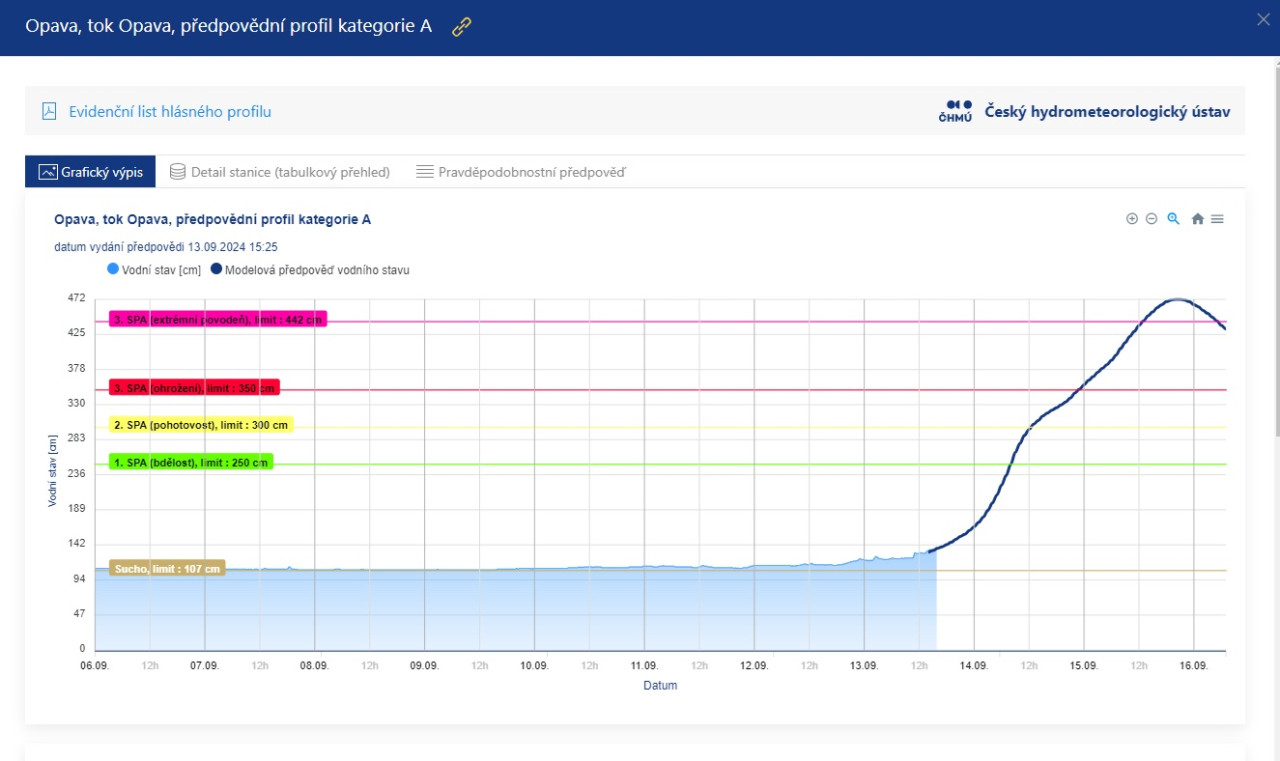1280x761 pixels.
Task: Click the 1. SPA (bdělost) limit 250 cm label
Action: coord(191,463)
